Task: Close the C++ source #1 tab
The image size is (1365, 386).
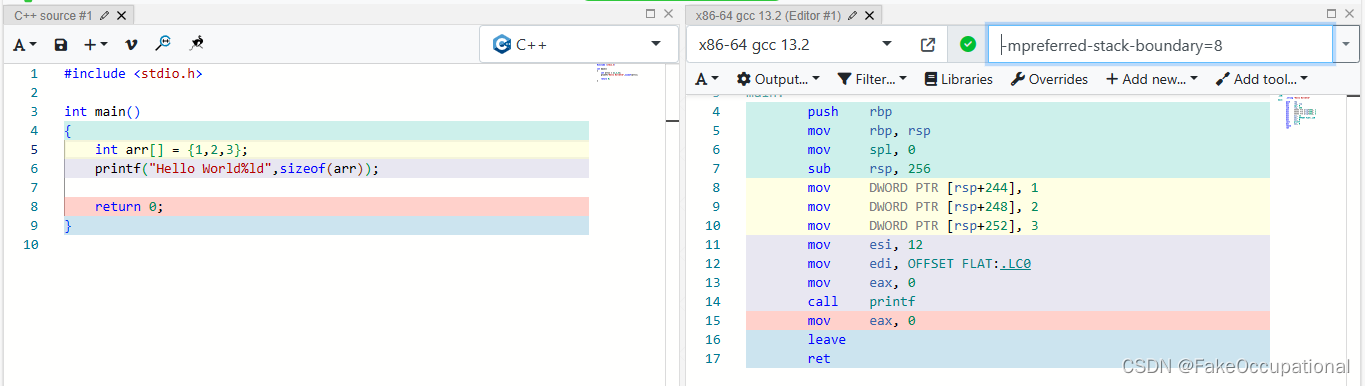Action: coord(122,16)
